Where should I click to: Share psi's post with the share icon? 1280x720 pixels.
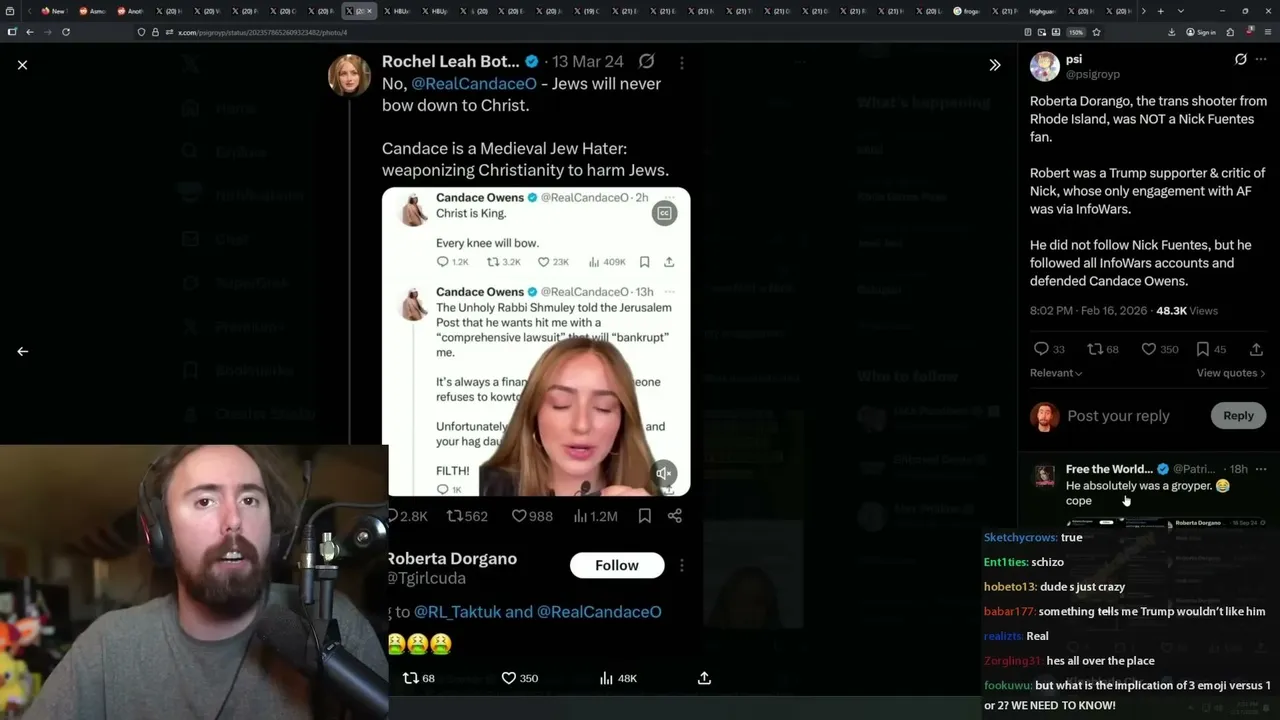pos(1256,349)
